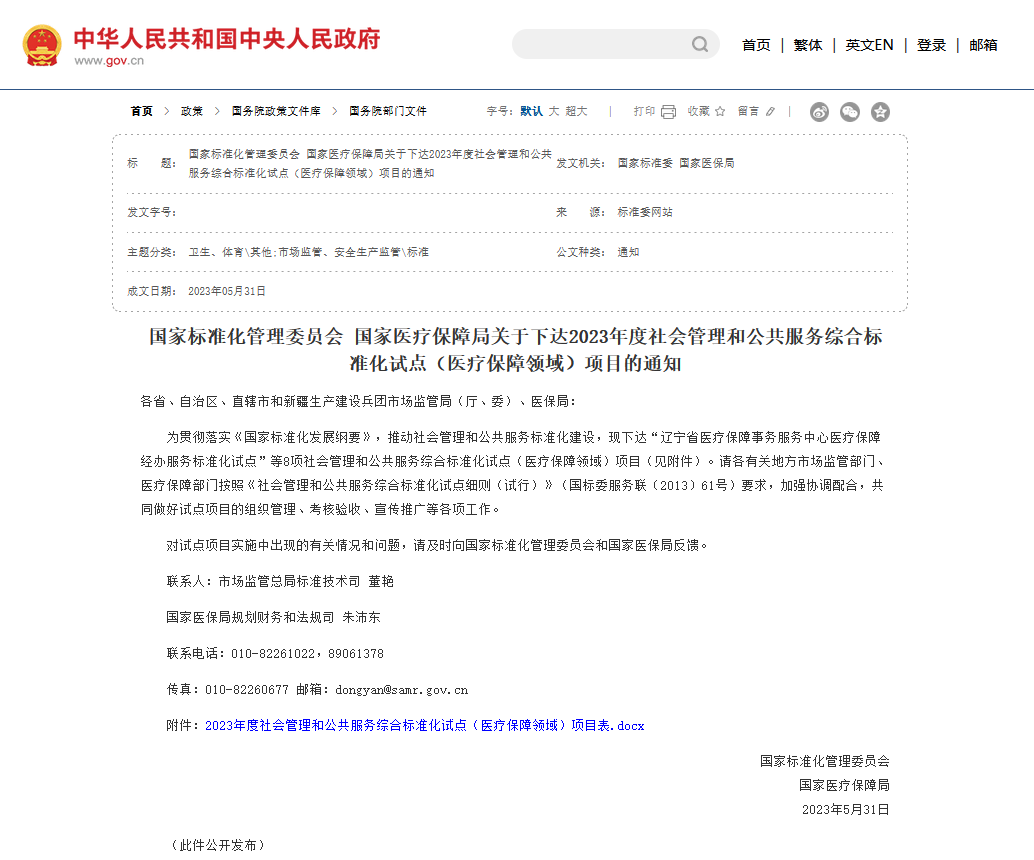Click the pencil icon beside 留言

[x=770, y=111]
